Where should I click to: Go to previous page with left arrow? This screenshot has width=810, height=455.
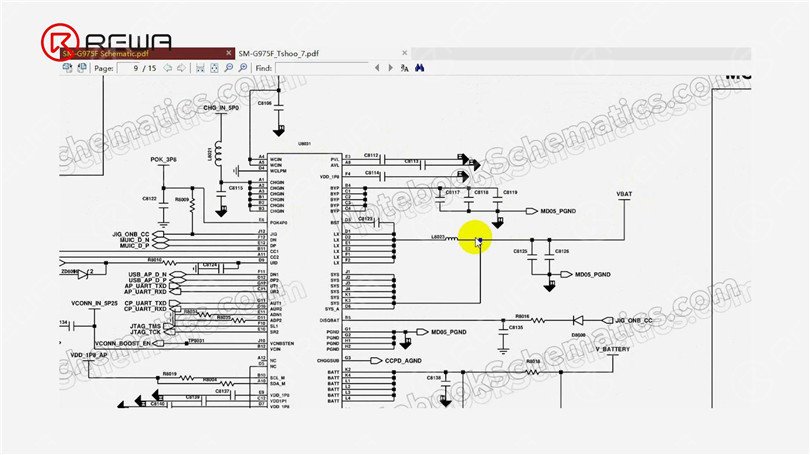[x=167, y=68]
